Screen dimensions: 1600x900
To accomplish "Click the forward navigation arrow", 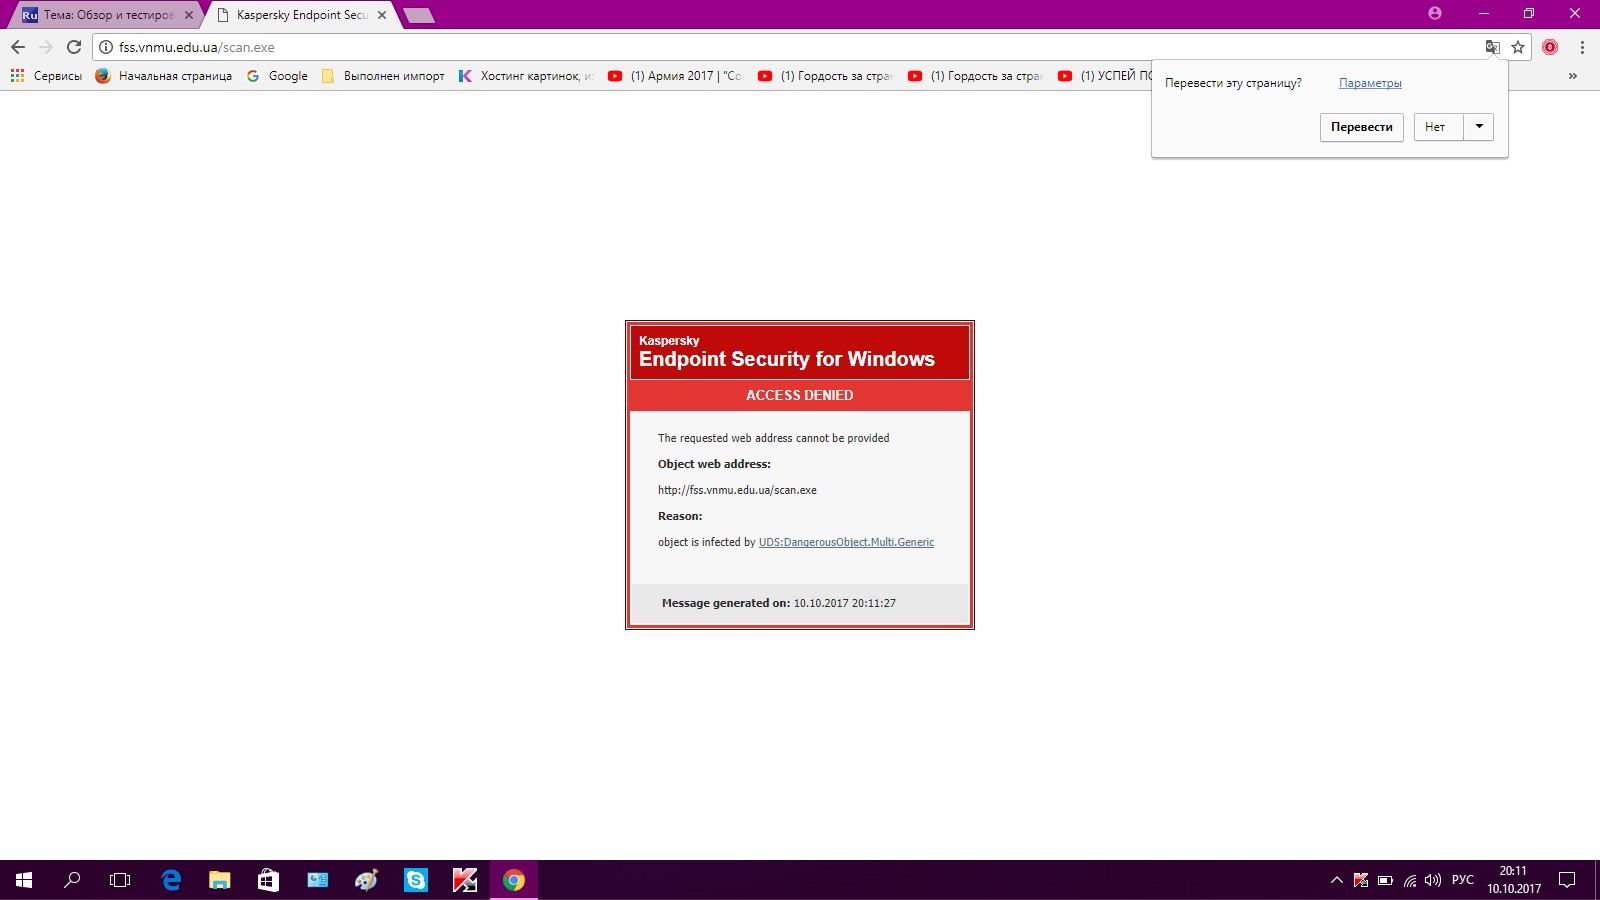I will pyautogui.click(x=46, y=47).
